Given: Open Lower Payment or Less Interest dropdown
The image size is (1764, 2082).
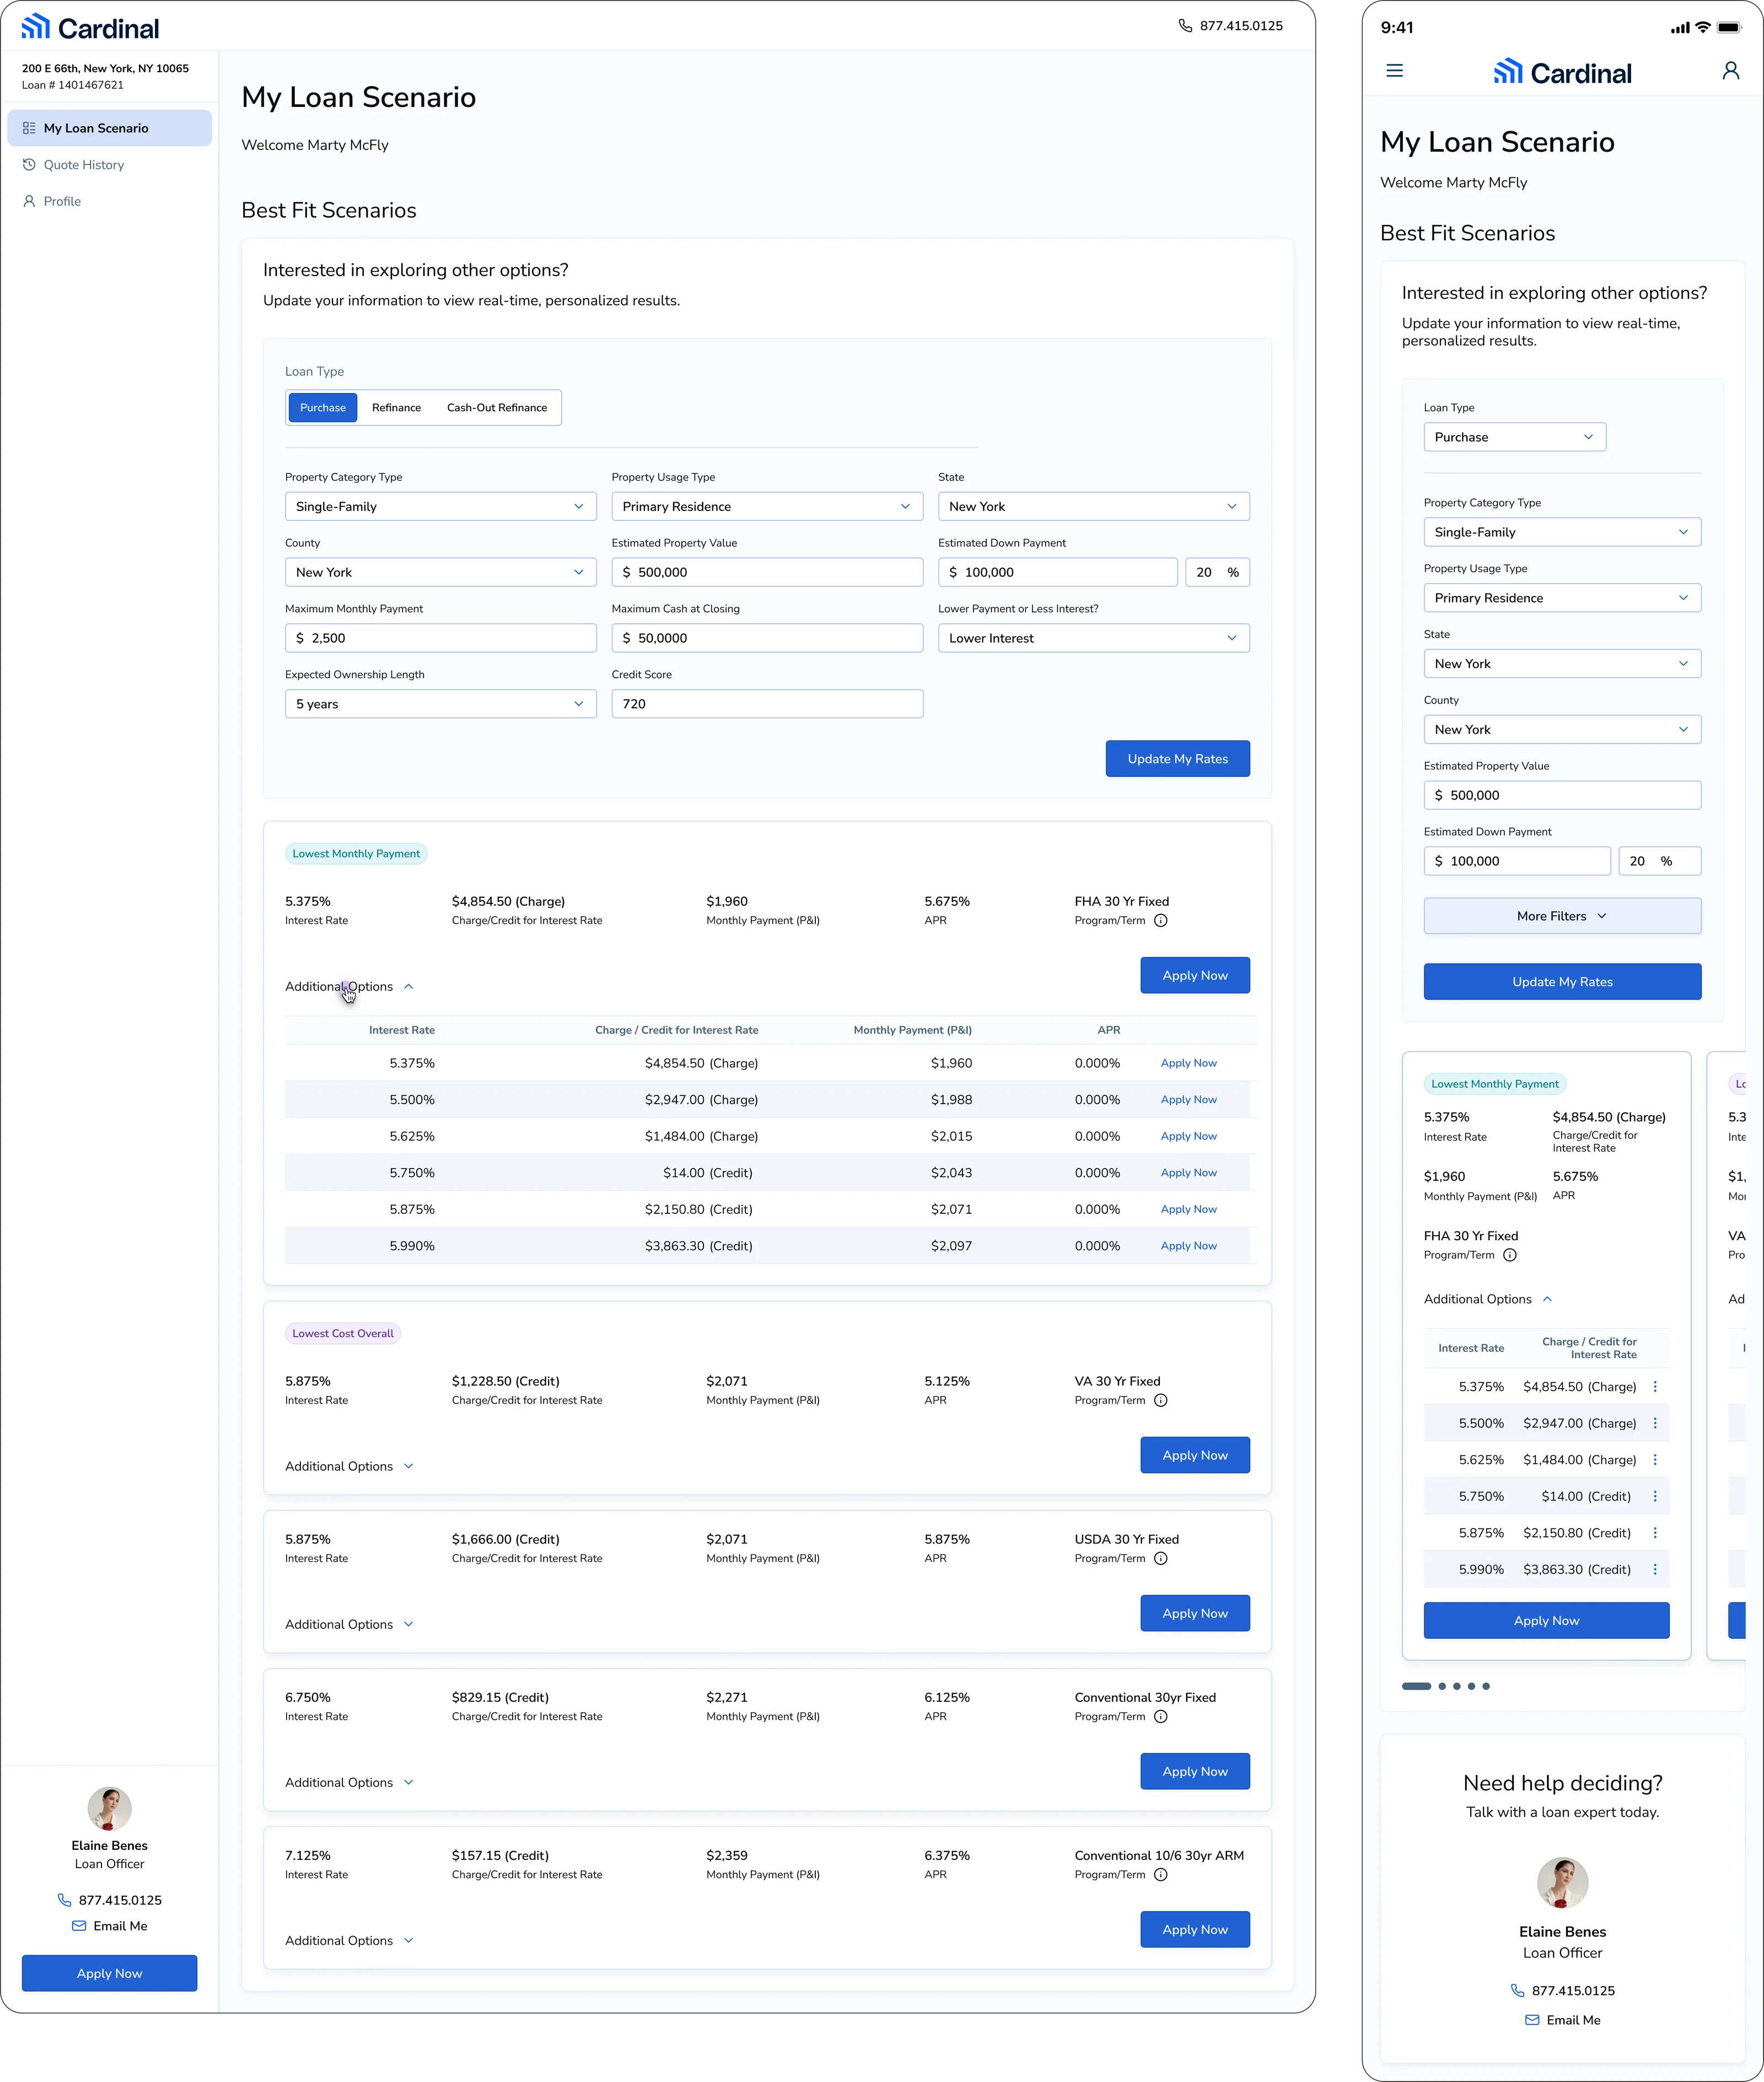Looking at the screenshot, I should coord(1094,638).
